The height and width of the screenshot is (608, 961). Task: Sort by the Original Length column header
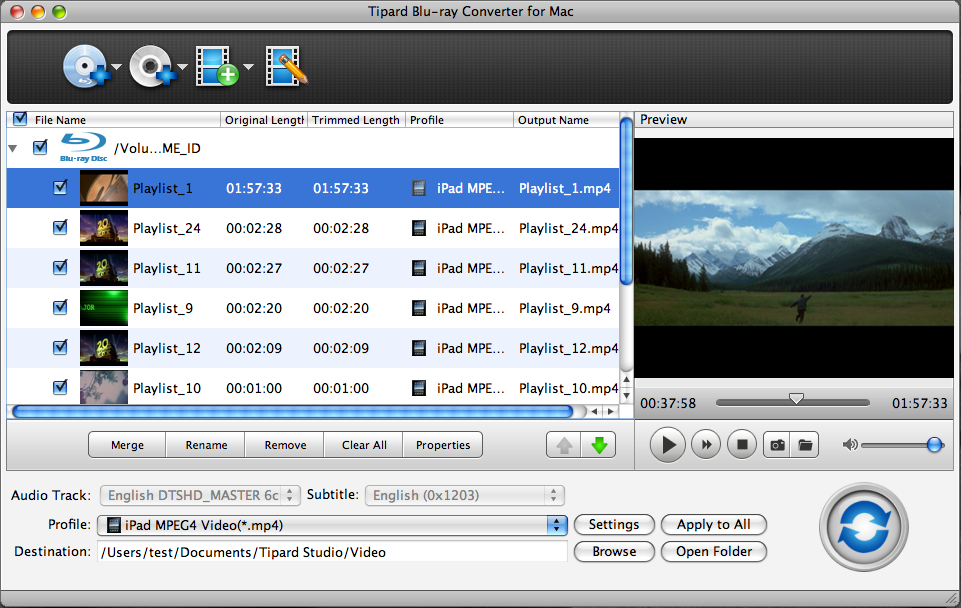tap(264, 120)
